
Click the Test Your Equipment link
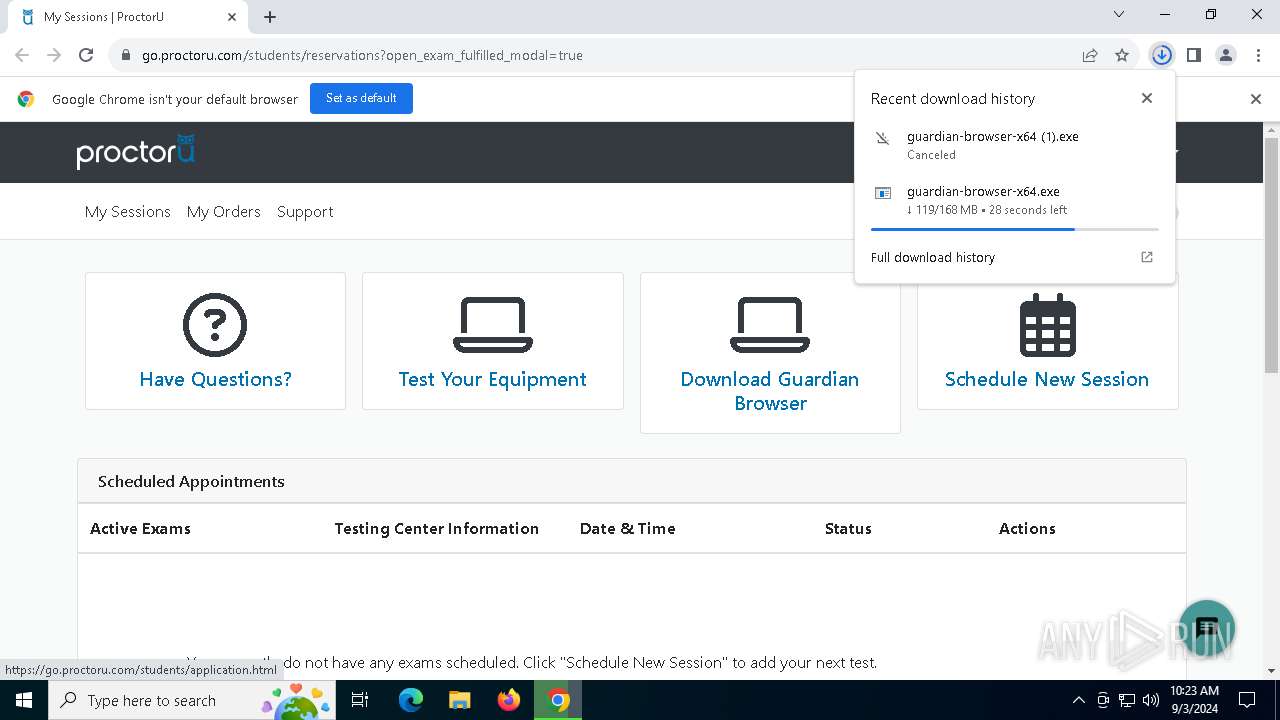click(x=493, y=379)
